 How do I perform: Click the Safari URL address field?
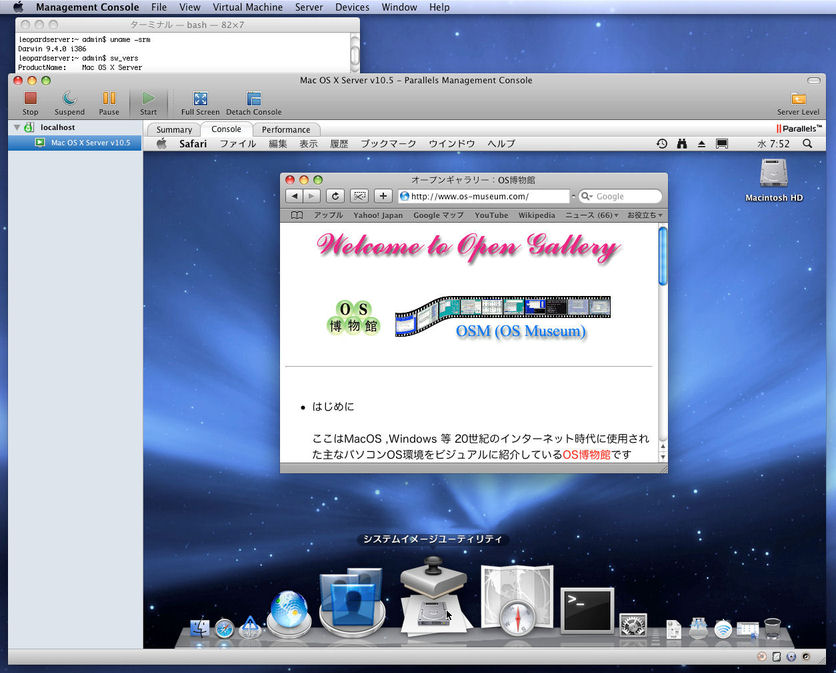click(x=484, y=196)
